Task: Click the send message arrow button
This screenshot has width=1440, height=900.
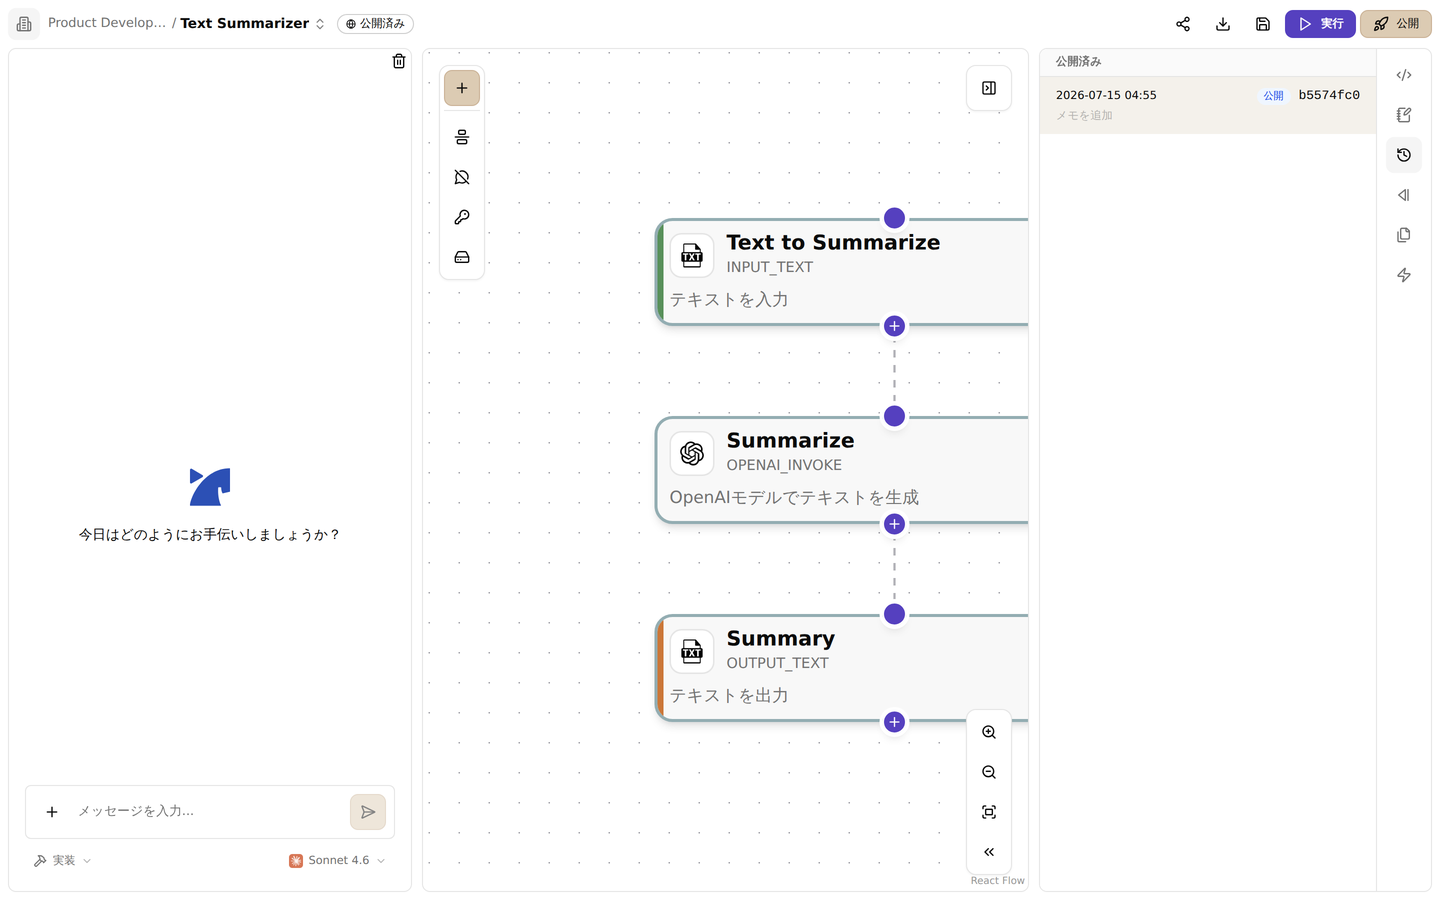Action: pyautogui.click(x=368, y=812)
